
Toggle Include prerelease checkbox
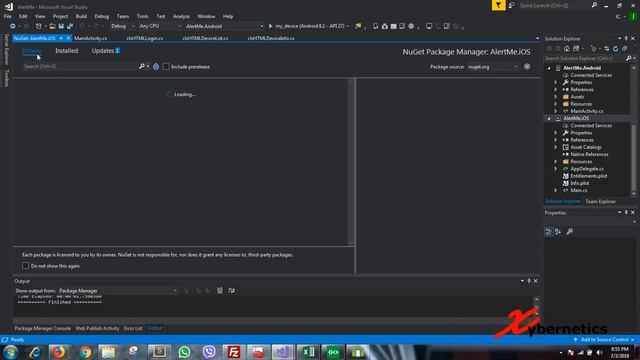tap(166, 67)
